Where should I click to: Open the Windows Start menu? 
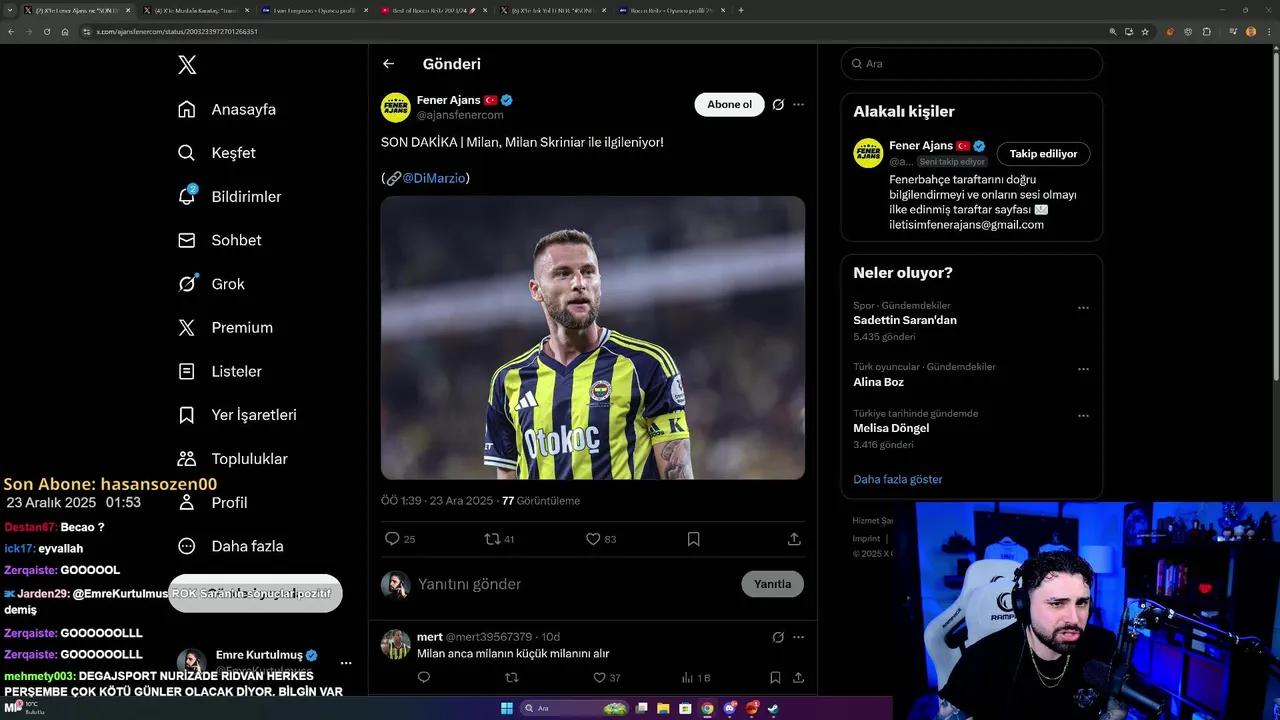(x=507, y=708)
